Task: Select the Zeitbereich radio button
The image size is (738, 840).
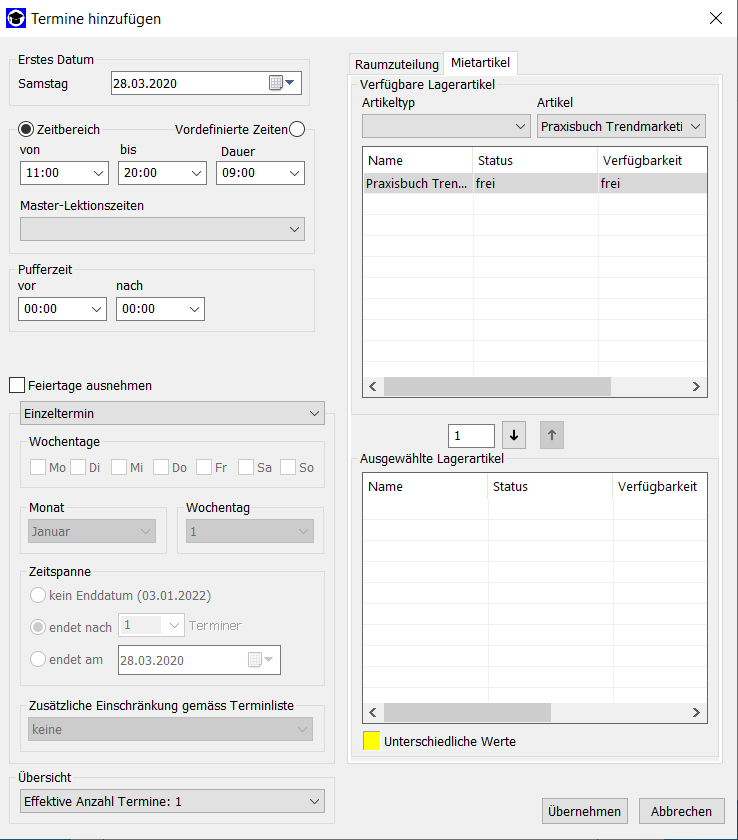Action: [x=27, y=129]
